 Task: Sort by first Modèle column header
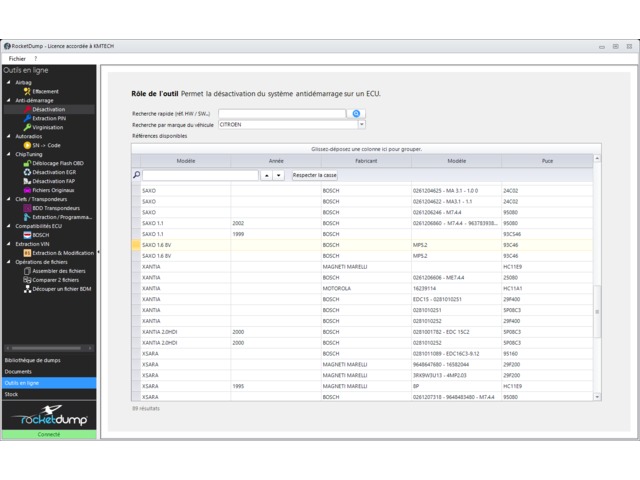[x=186, y=161]
